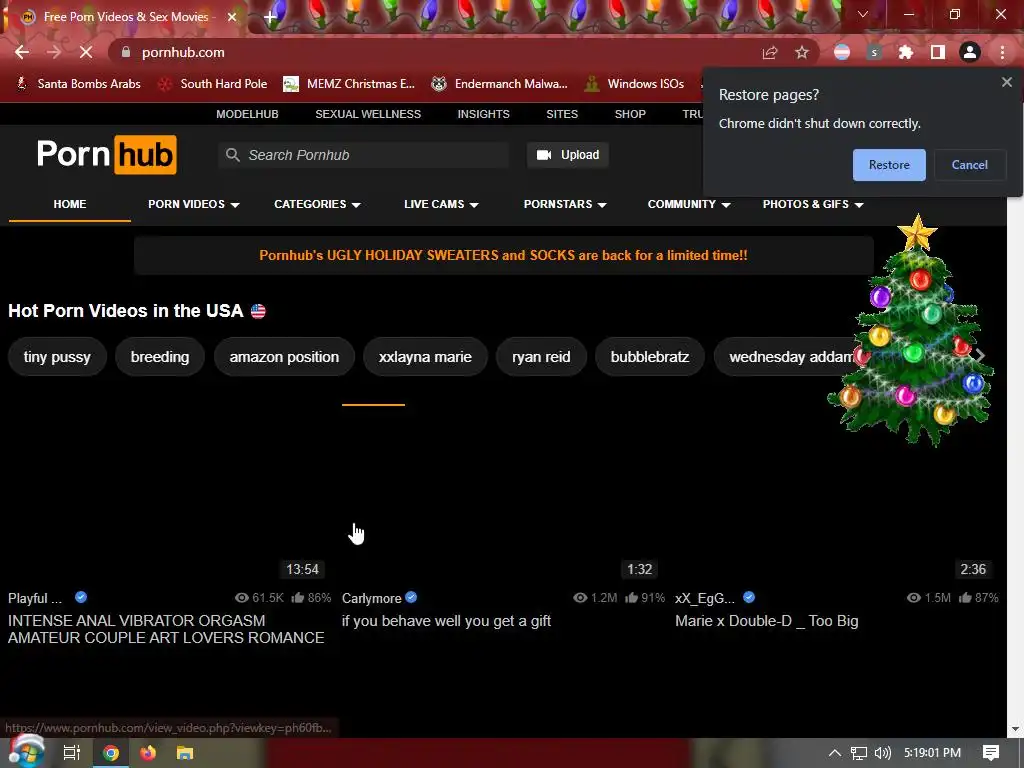Screen dimensions: 1024x768
Task: Select the amazon position tag
Action: pos(284,357)
